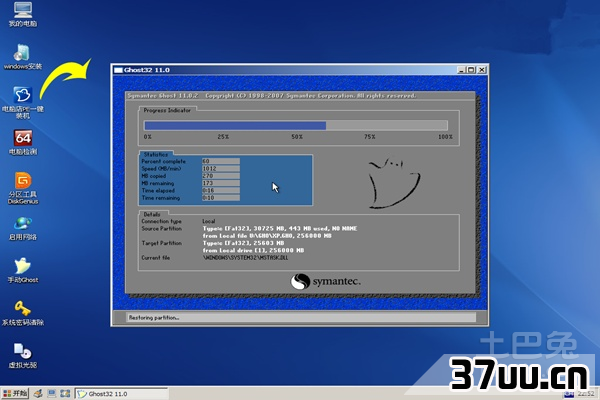
Task: Click the 启用网络 desktop shortcut
Action: 23,228
